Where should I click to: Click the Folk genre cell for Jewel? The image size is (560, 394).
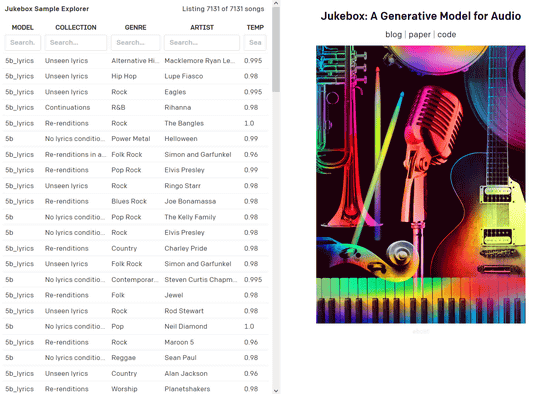pos(118,295)
